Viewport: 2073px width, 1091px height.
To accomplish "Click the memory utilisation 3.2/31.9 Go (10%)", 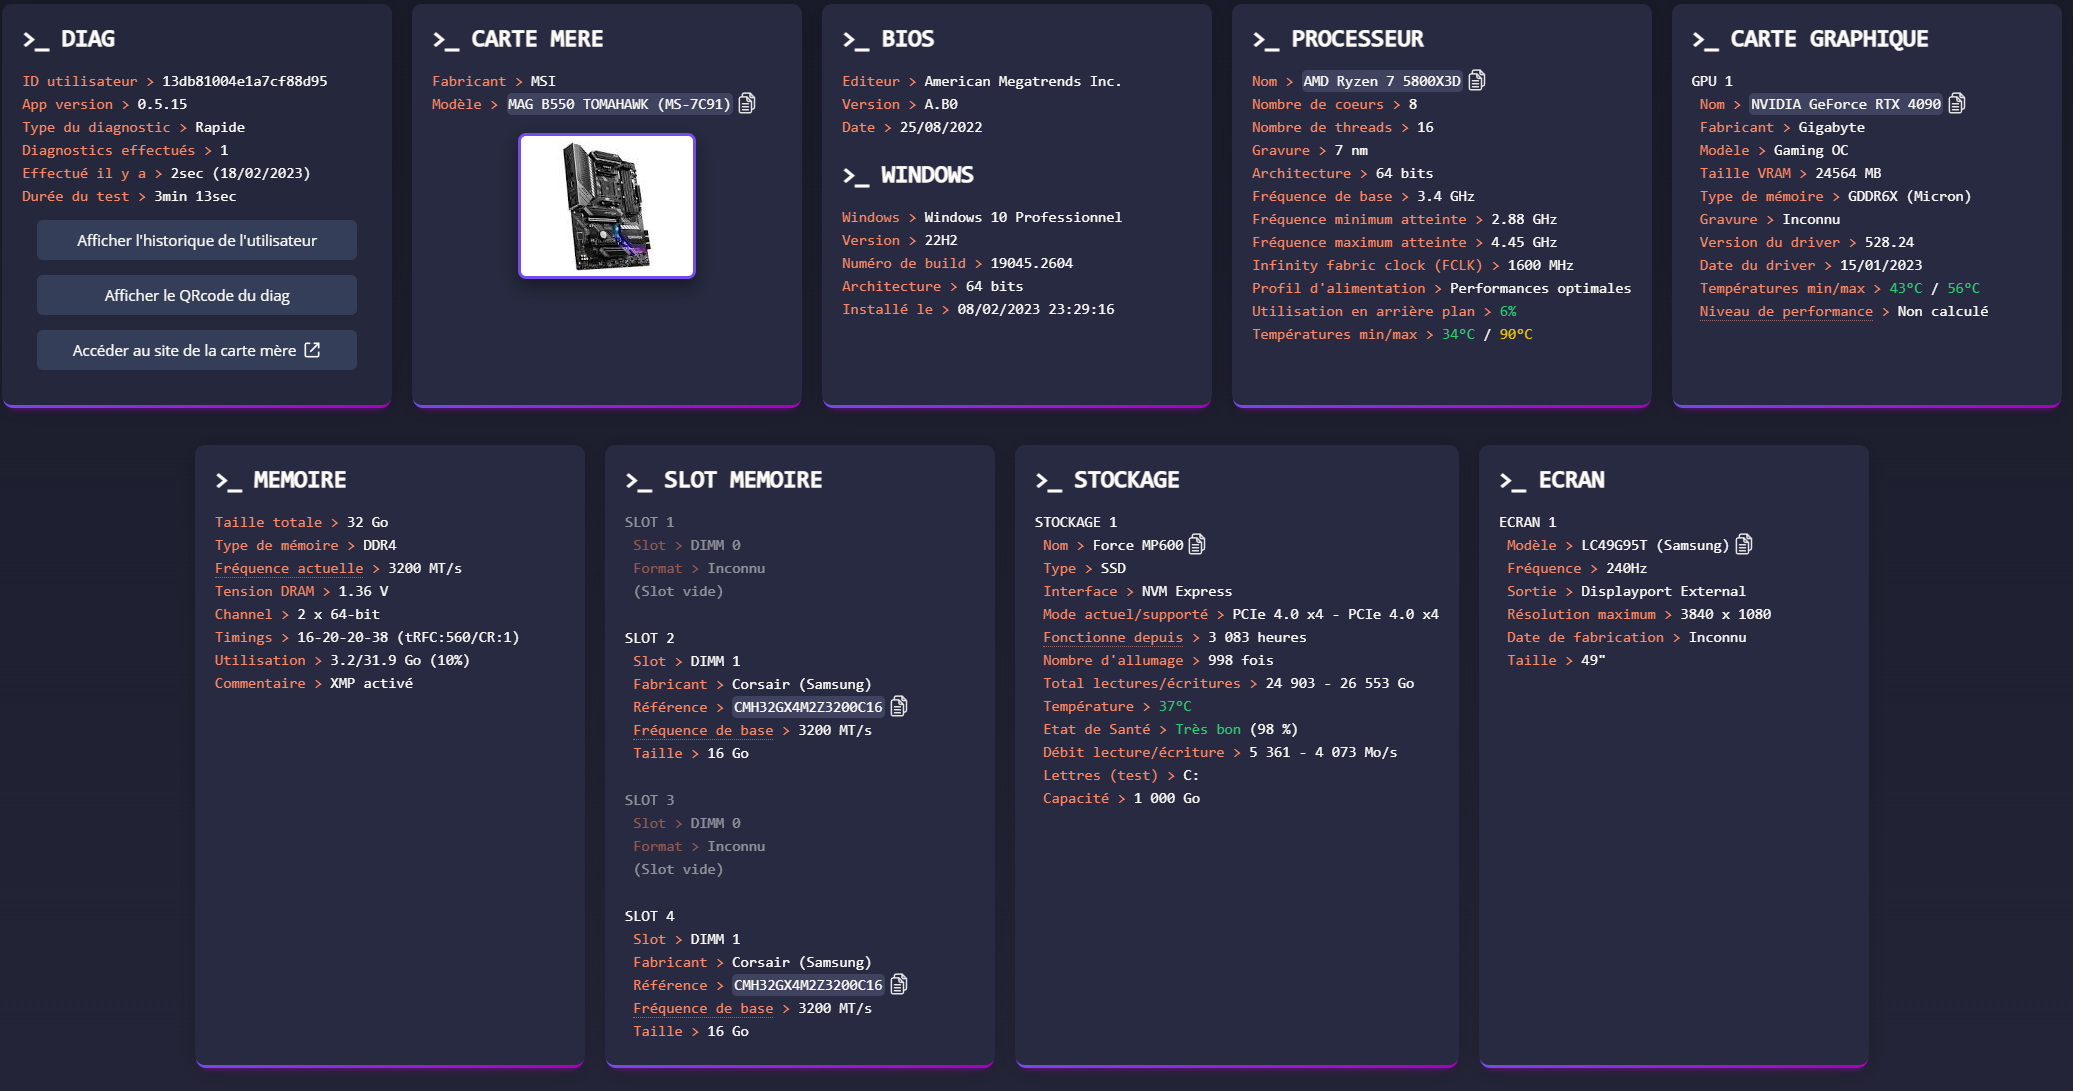I will point(400,660).
